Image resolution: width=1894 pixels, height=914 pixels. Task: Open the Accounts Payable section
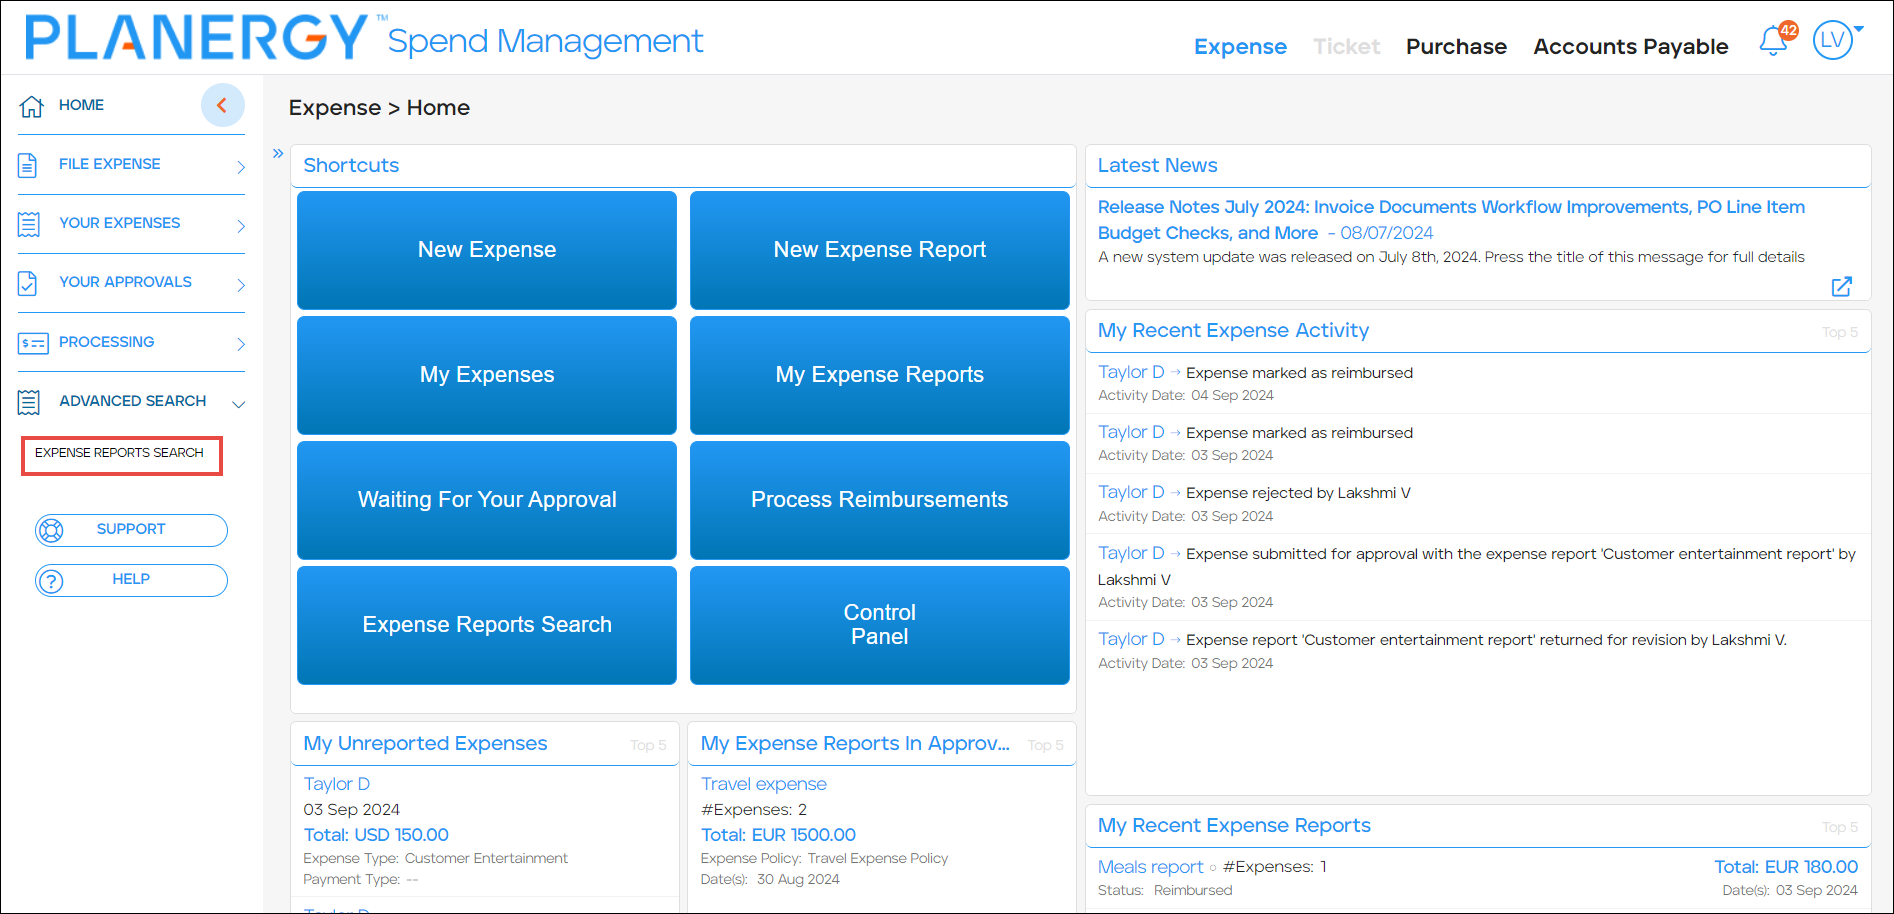coord(1630,46)
